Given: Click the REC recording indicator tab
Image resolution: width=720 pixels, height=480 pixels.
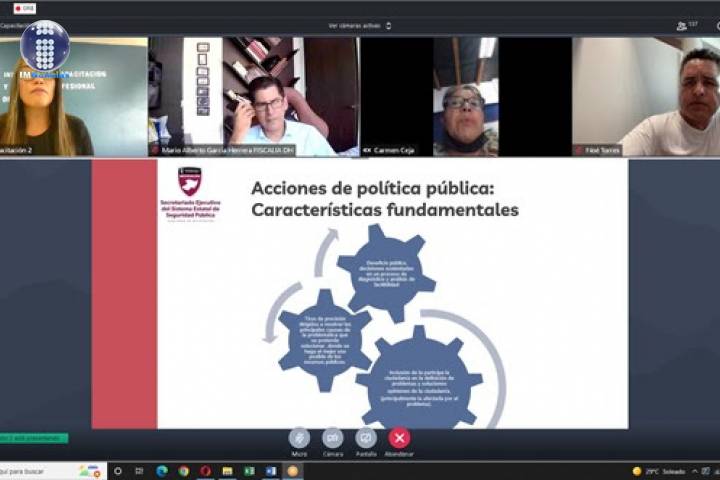Looking at the screenshot, I should click(x=24, y=7).
